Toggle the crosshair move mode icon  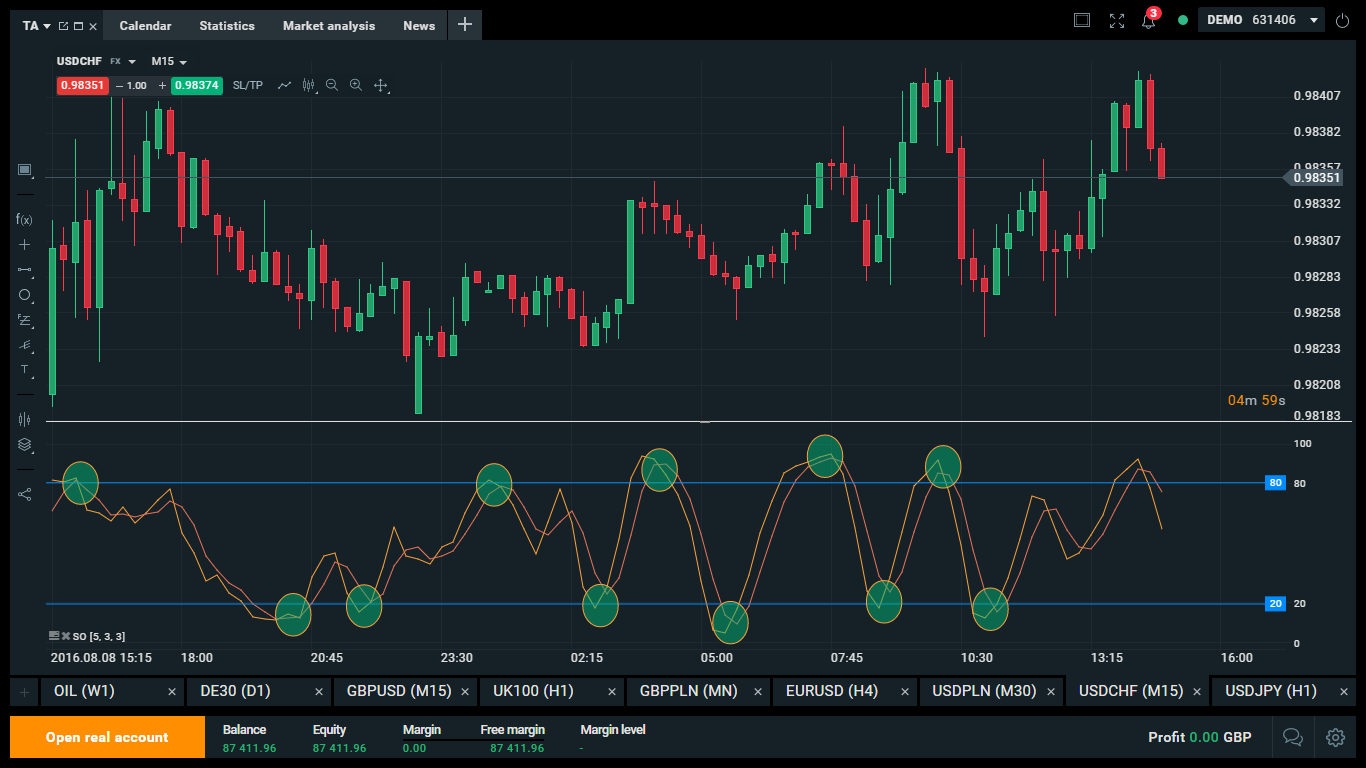(381, 86)
